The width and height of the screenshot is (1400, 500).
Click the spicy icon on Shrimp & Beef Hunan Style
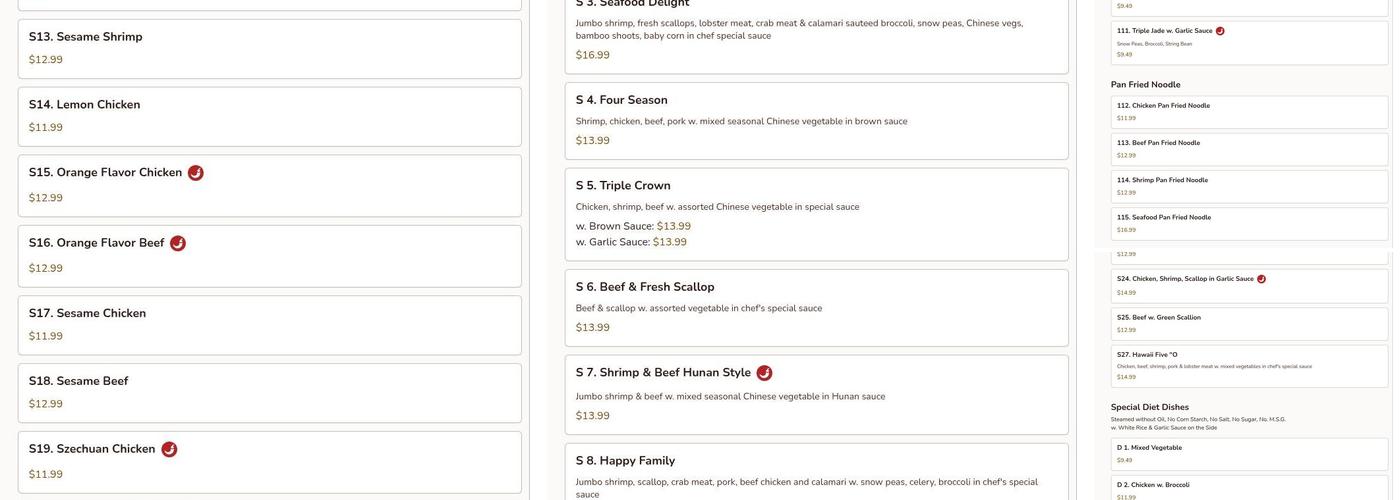coord(764,373)
